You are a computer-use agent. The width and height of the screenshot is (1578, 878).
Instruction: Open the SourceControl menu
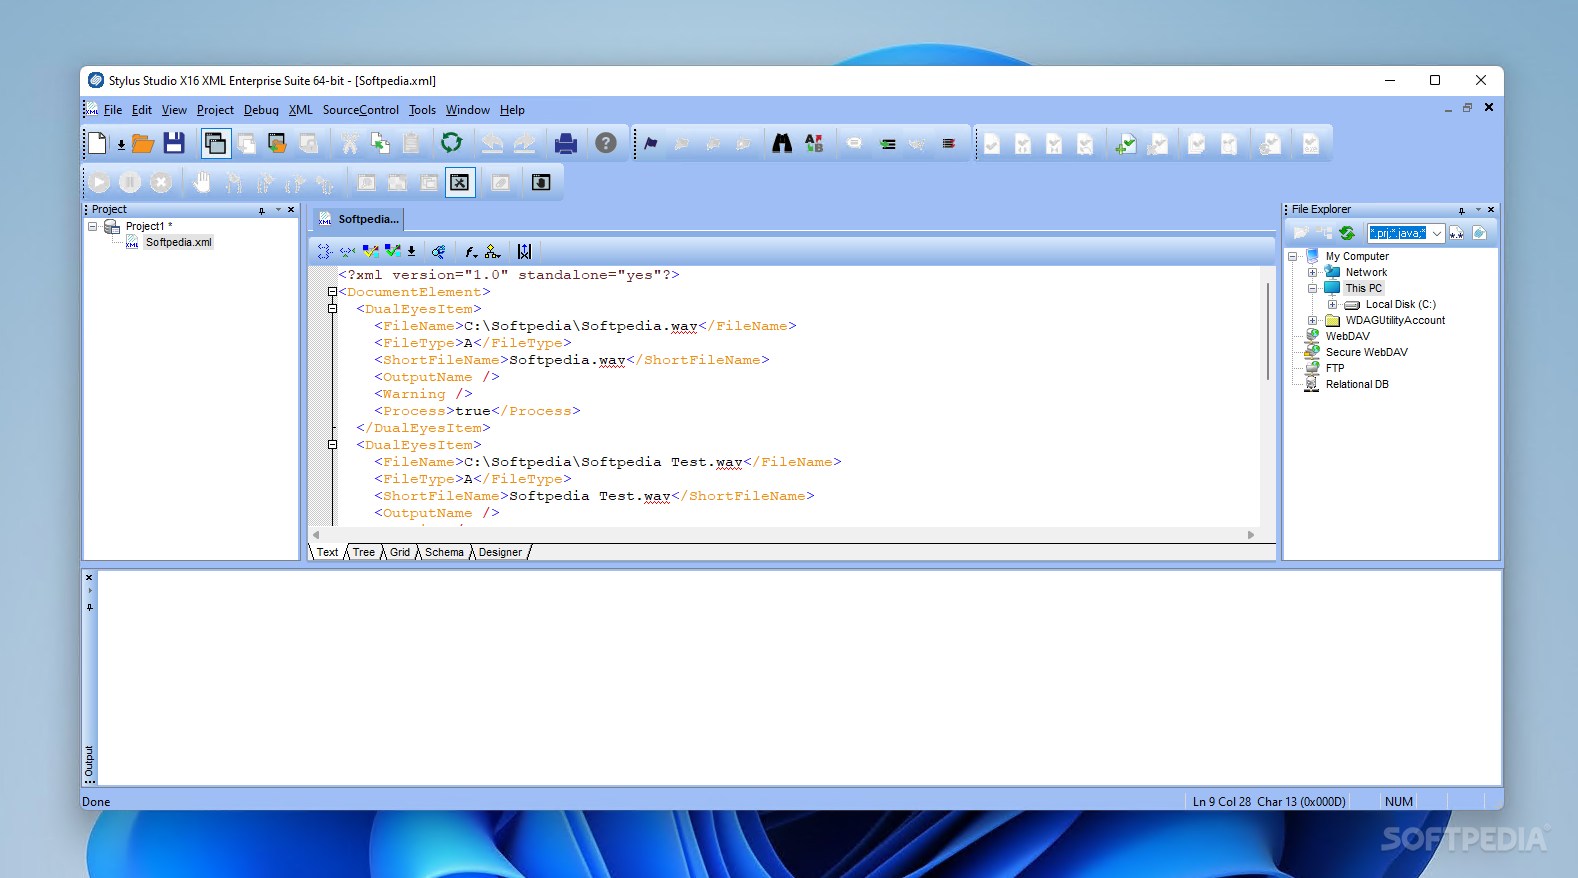click(361, 110)
